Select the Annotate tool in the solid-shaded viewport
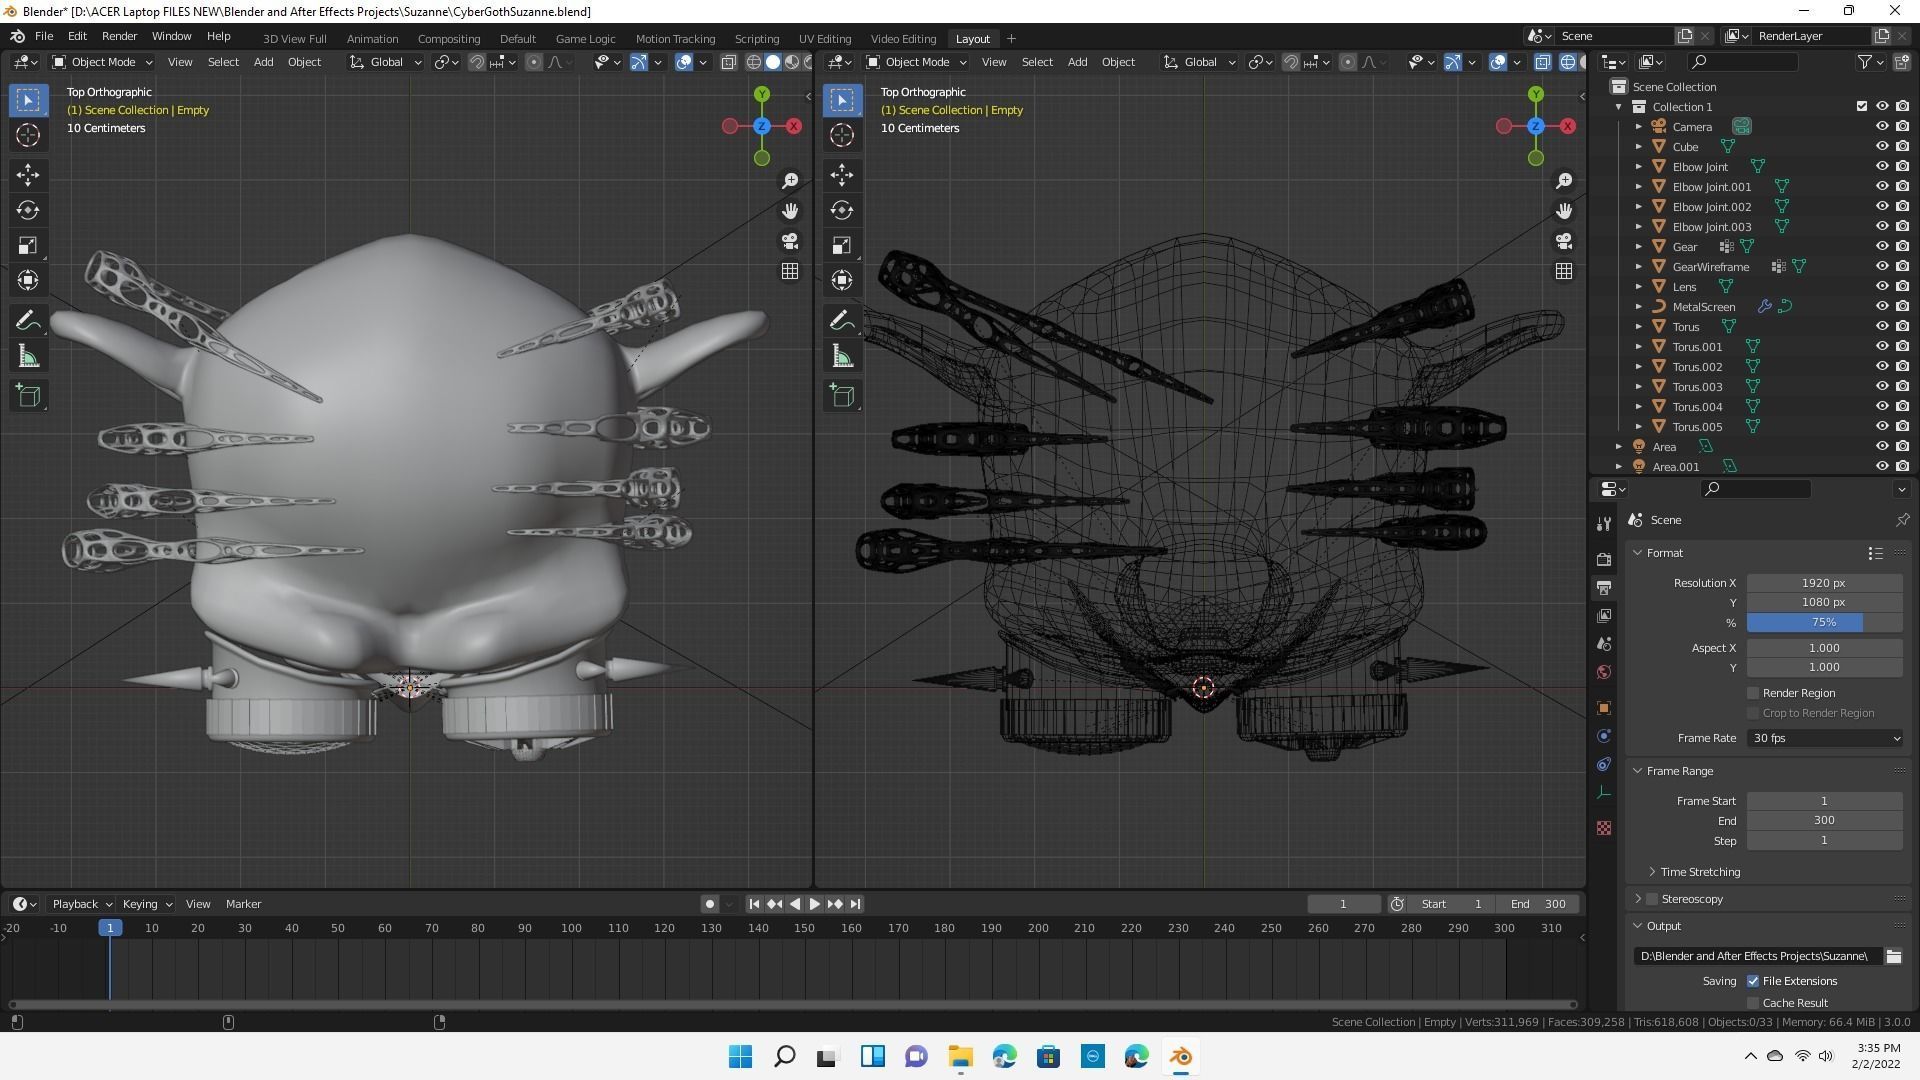The height and width of the screenshot is (1080, 1920). 28,321
